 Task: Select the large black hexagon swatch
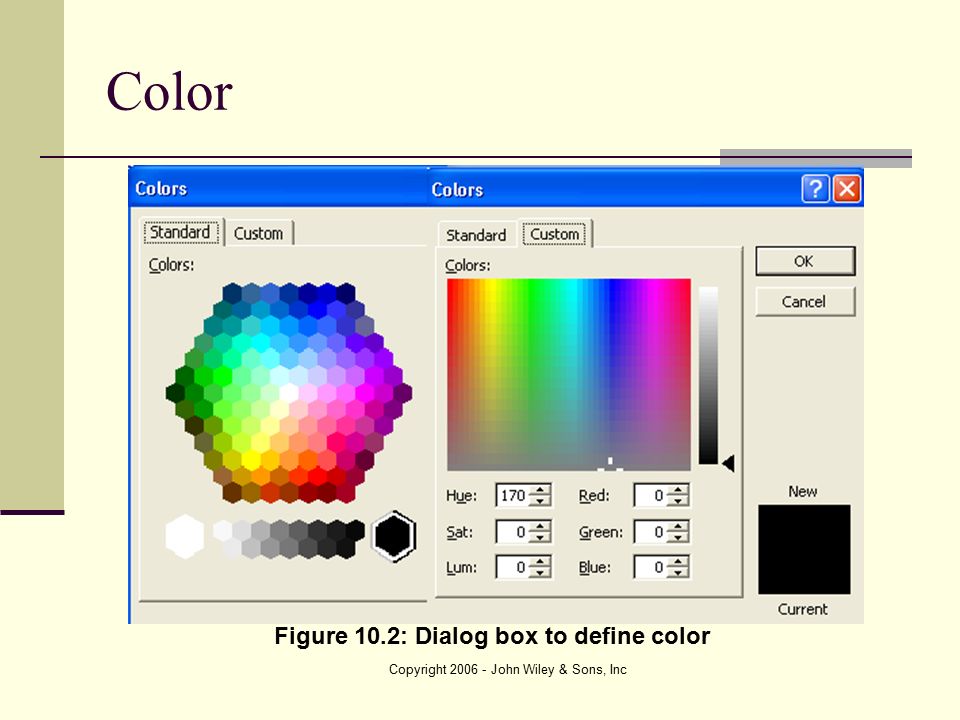394,536
